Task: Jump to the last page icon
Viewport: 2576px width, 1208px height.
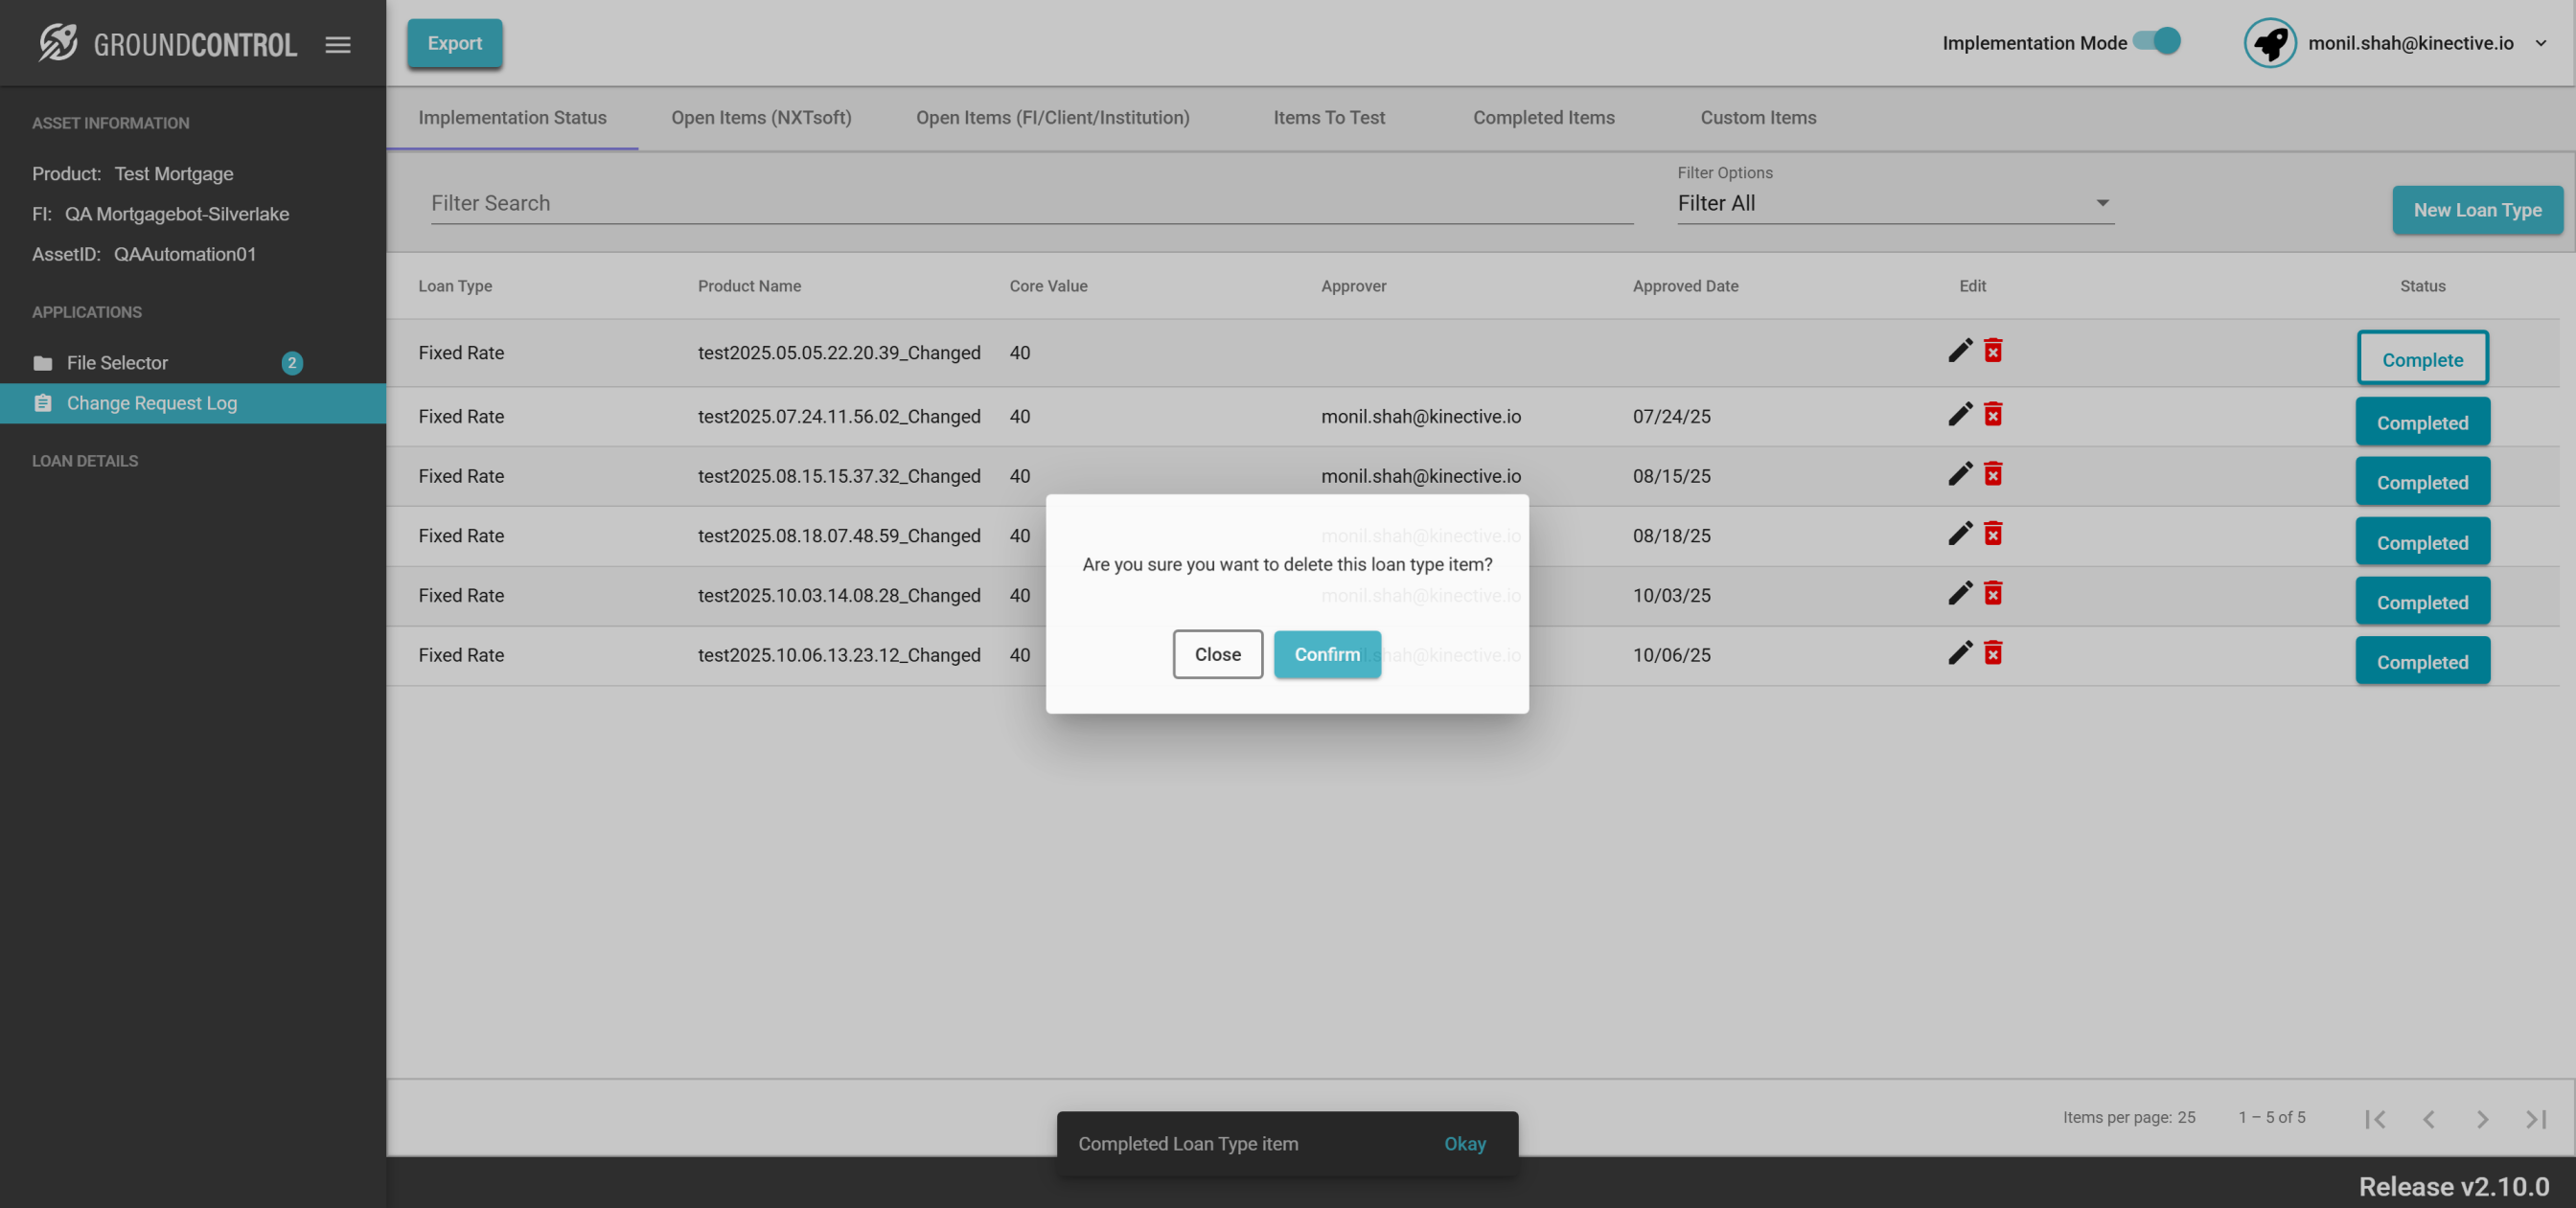Action: coord(2535,1119)
